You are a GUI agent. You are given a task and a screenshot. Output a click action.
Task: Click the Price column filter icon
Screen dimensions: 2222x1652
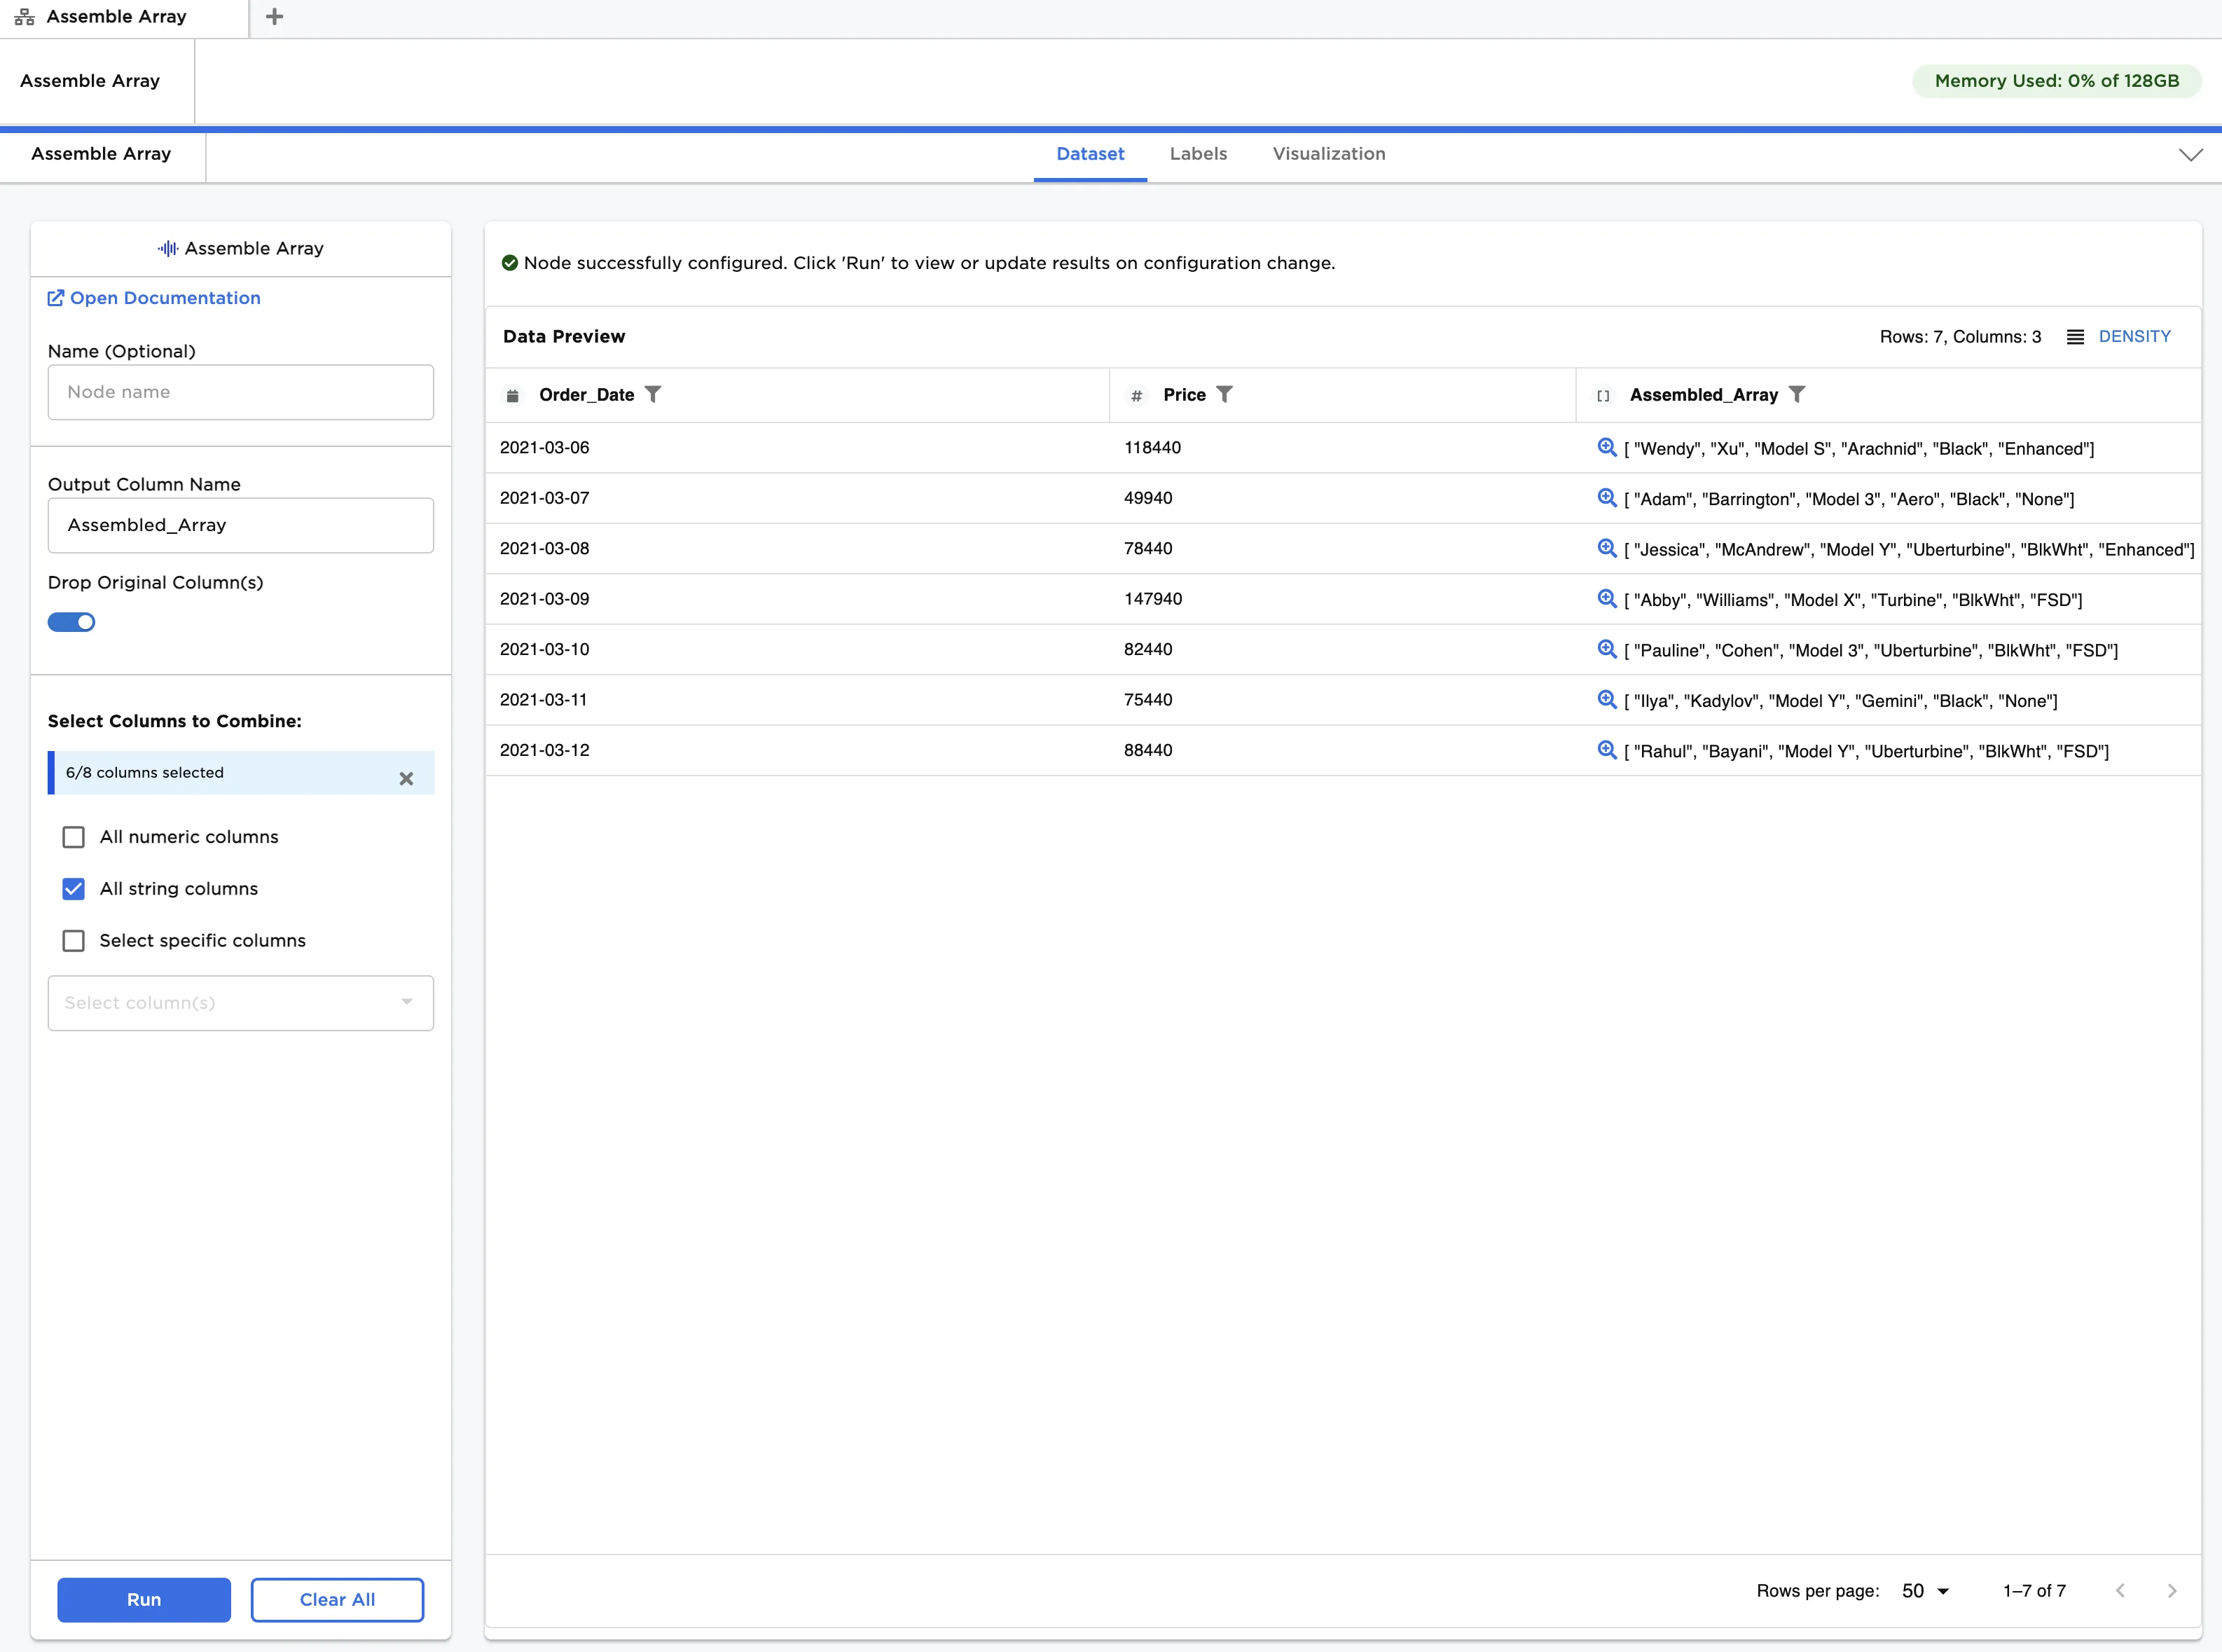pos(1224,394)
